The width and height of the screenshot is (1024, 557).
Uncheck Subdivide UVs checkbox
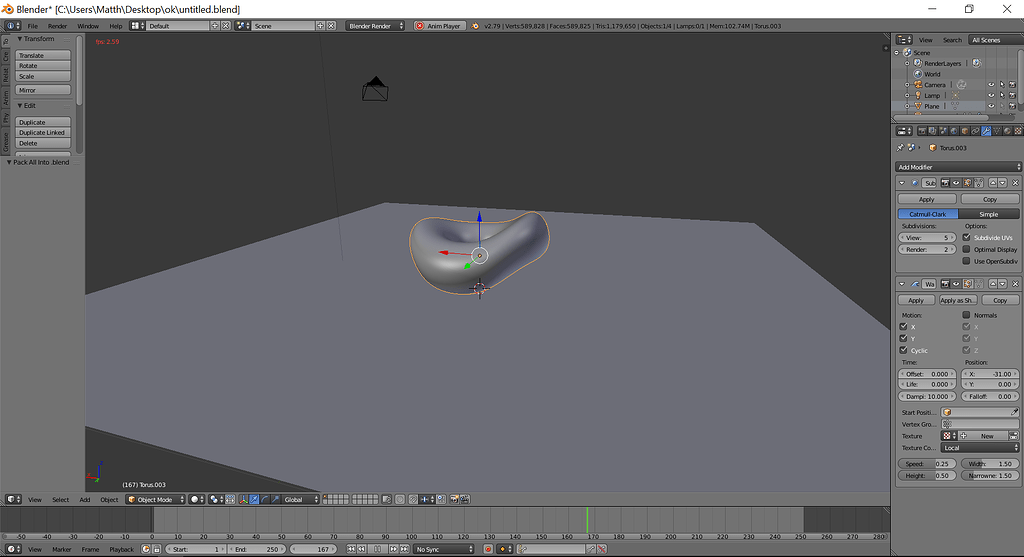[967, 238]
